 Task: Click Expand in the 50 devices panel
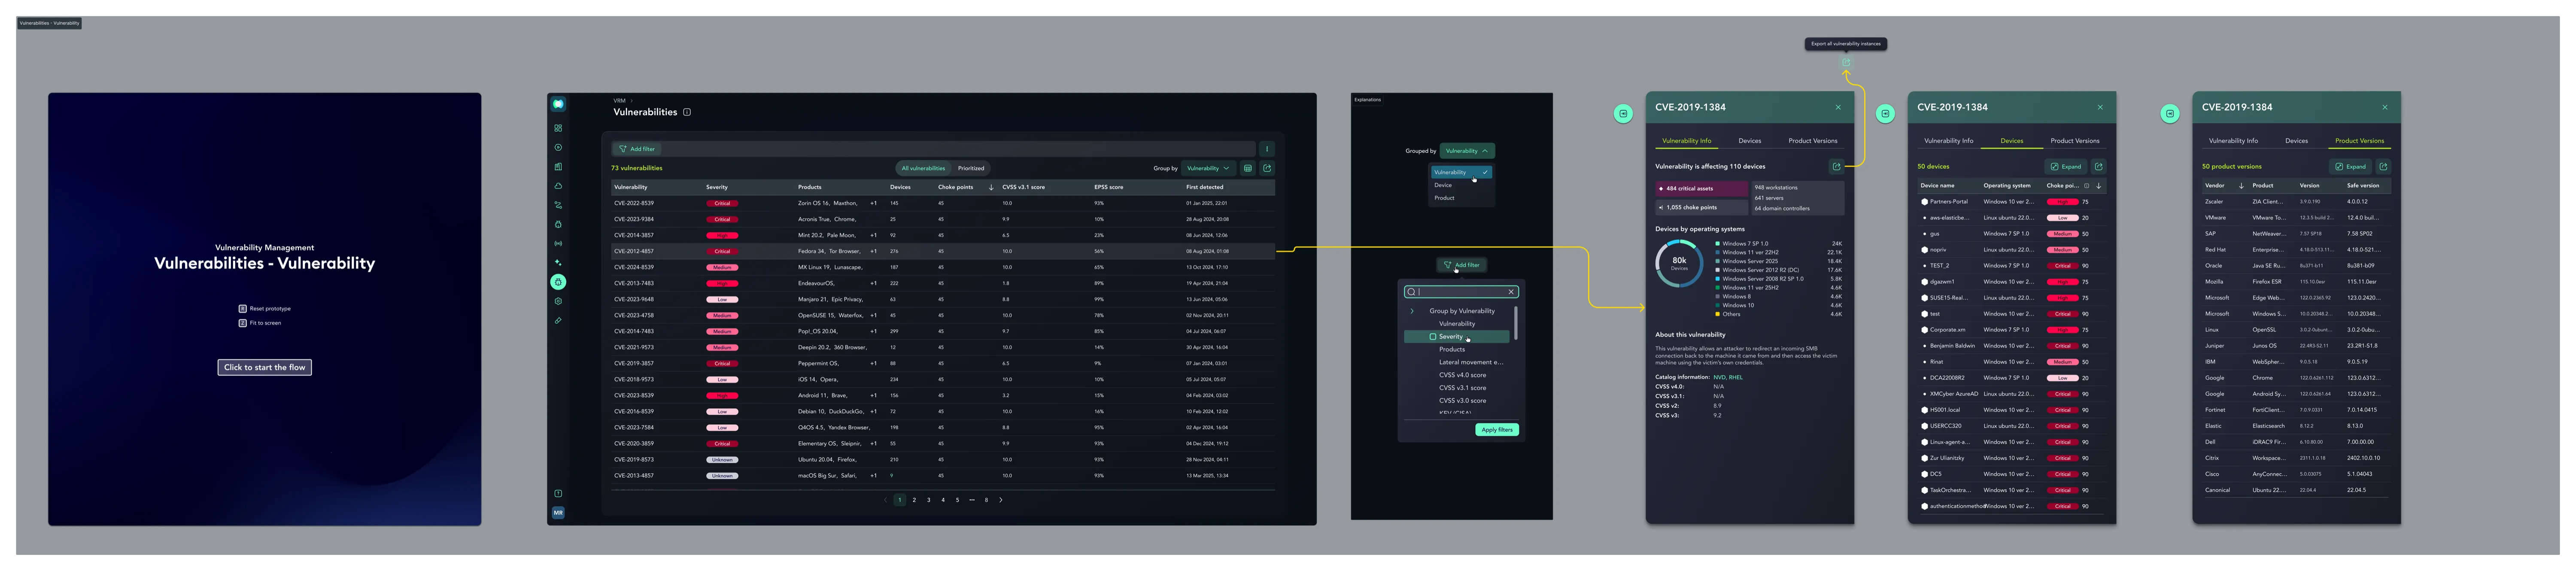pos(2066,167)
